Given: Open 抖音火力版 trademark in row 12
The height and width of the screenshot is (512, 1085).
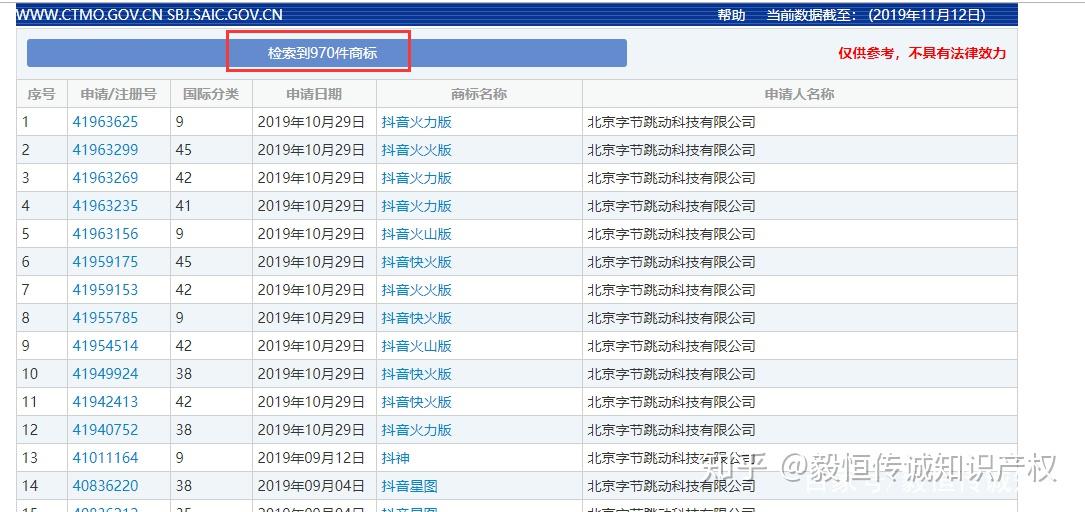Looking at the screenshot, I should tap(417, 430).
